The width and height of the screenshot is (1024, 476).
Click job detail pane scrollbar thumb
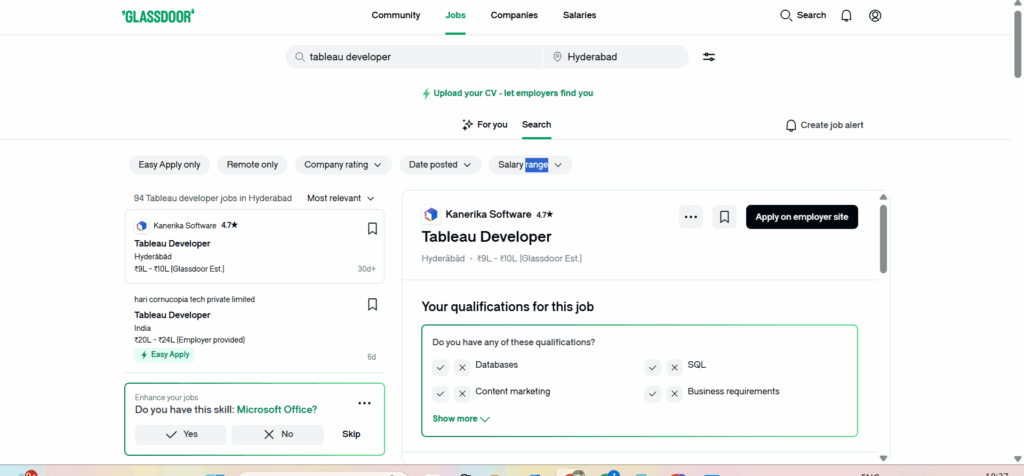pos(884,238)
